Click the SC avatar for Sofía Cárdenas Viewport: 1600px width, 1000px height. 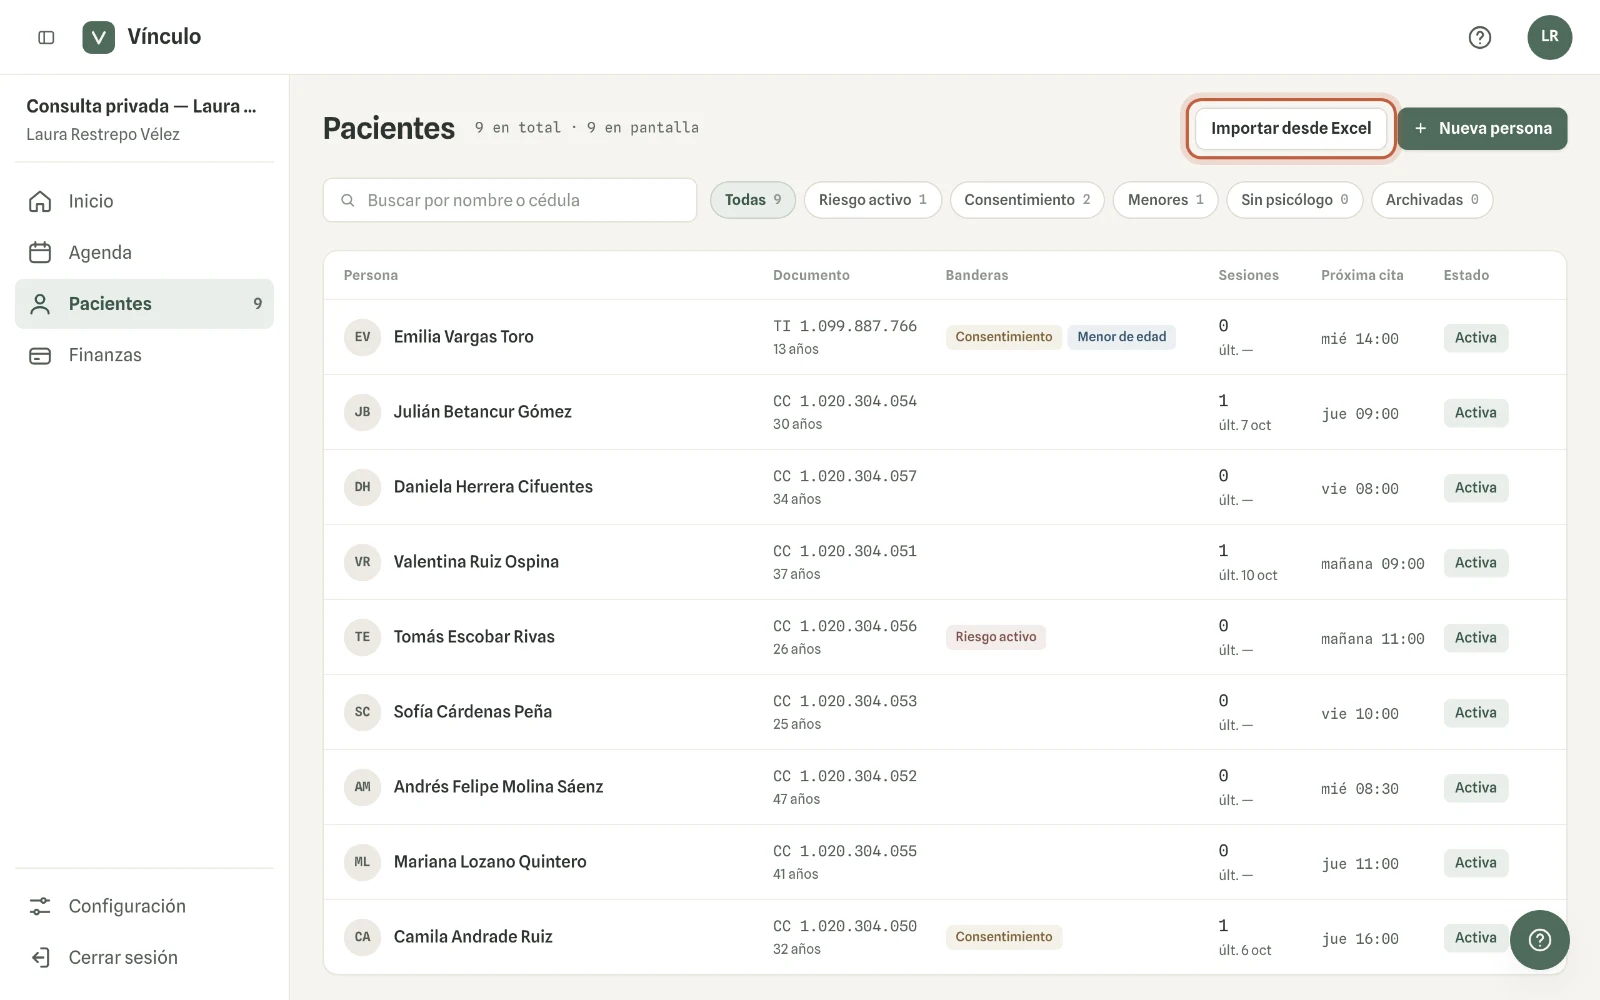pos(362,712)
